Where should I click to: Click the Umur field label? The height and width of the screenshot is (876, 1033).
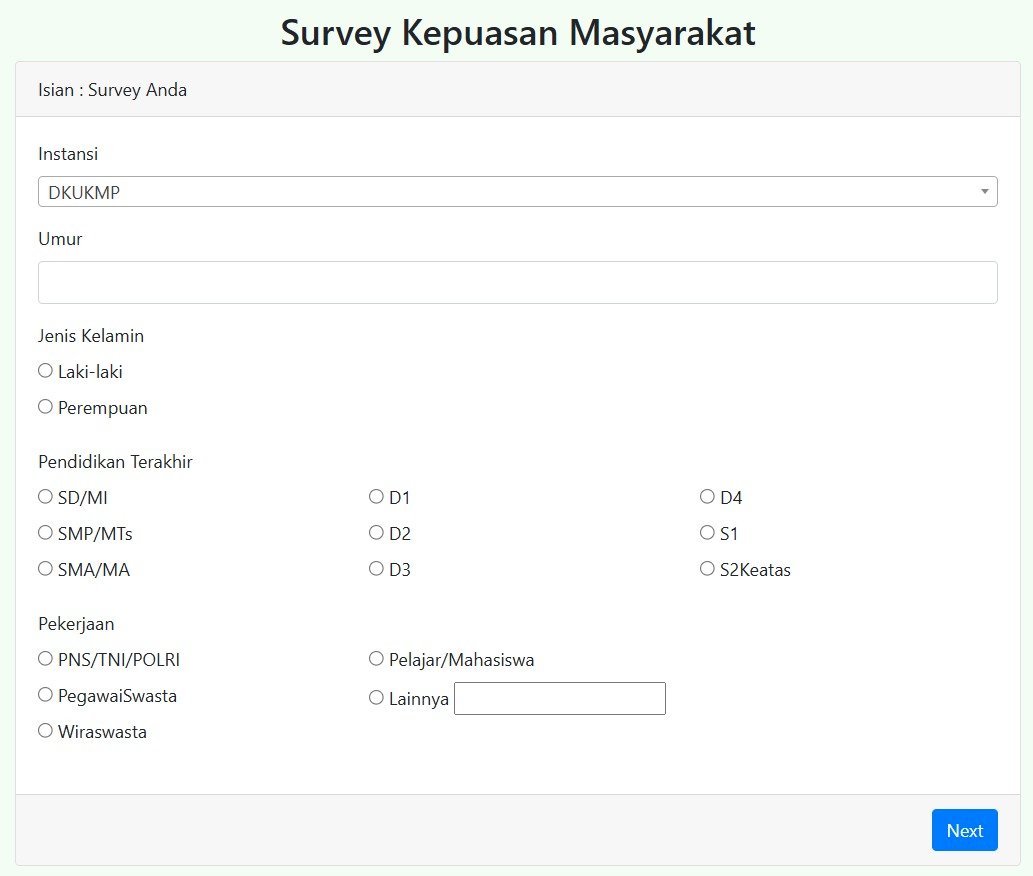pyautogui.click(x=60, y=239)
